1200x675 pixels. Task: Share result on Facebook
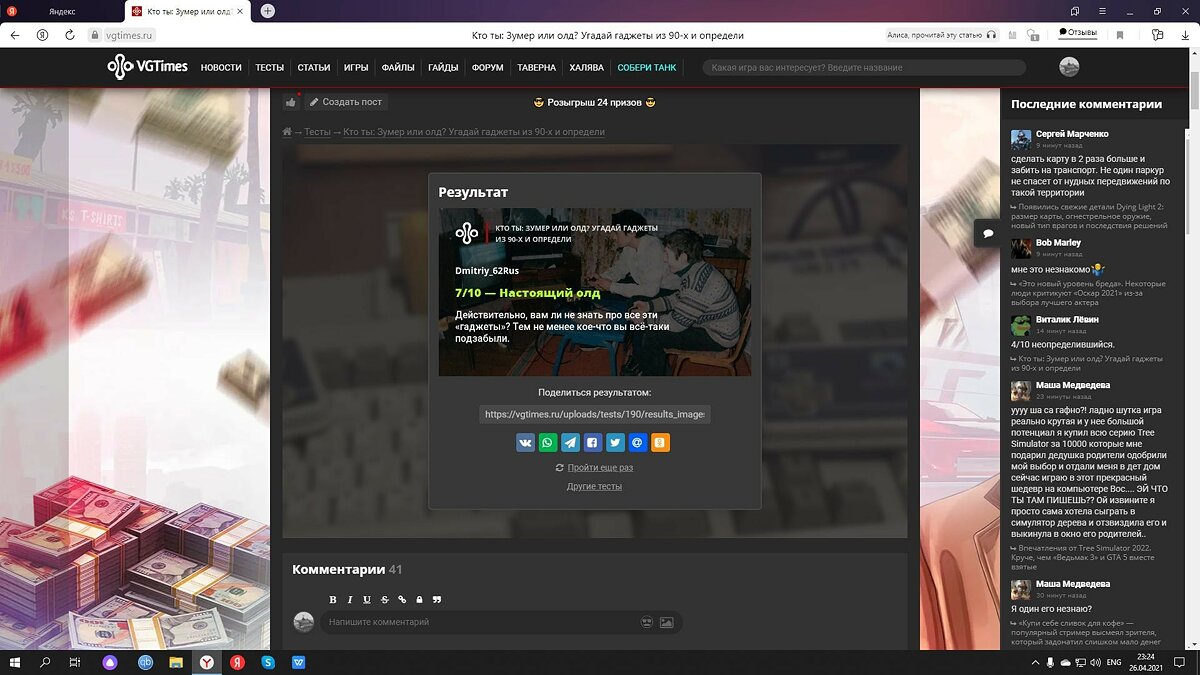coord(593,442)
